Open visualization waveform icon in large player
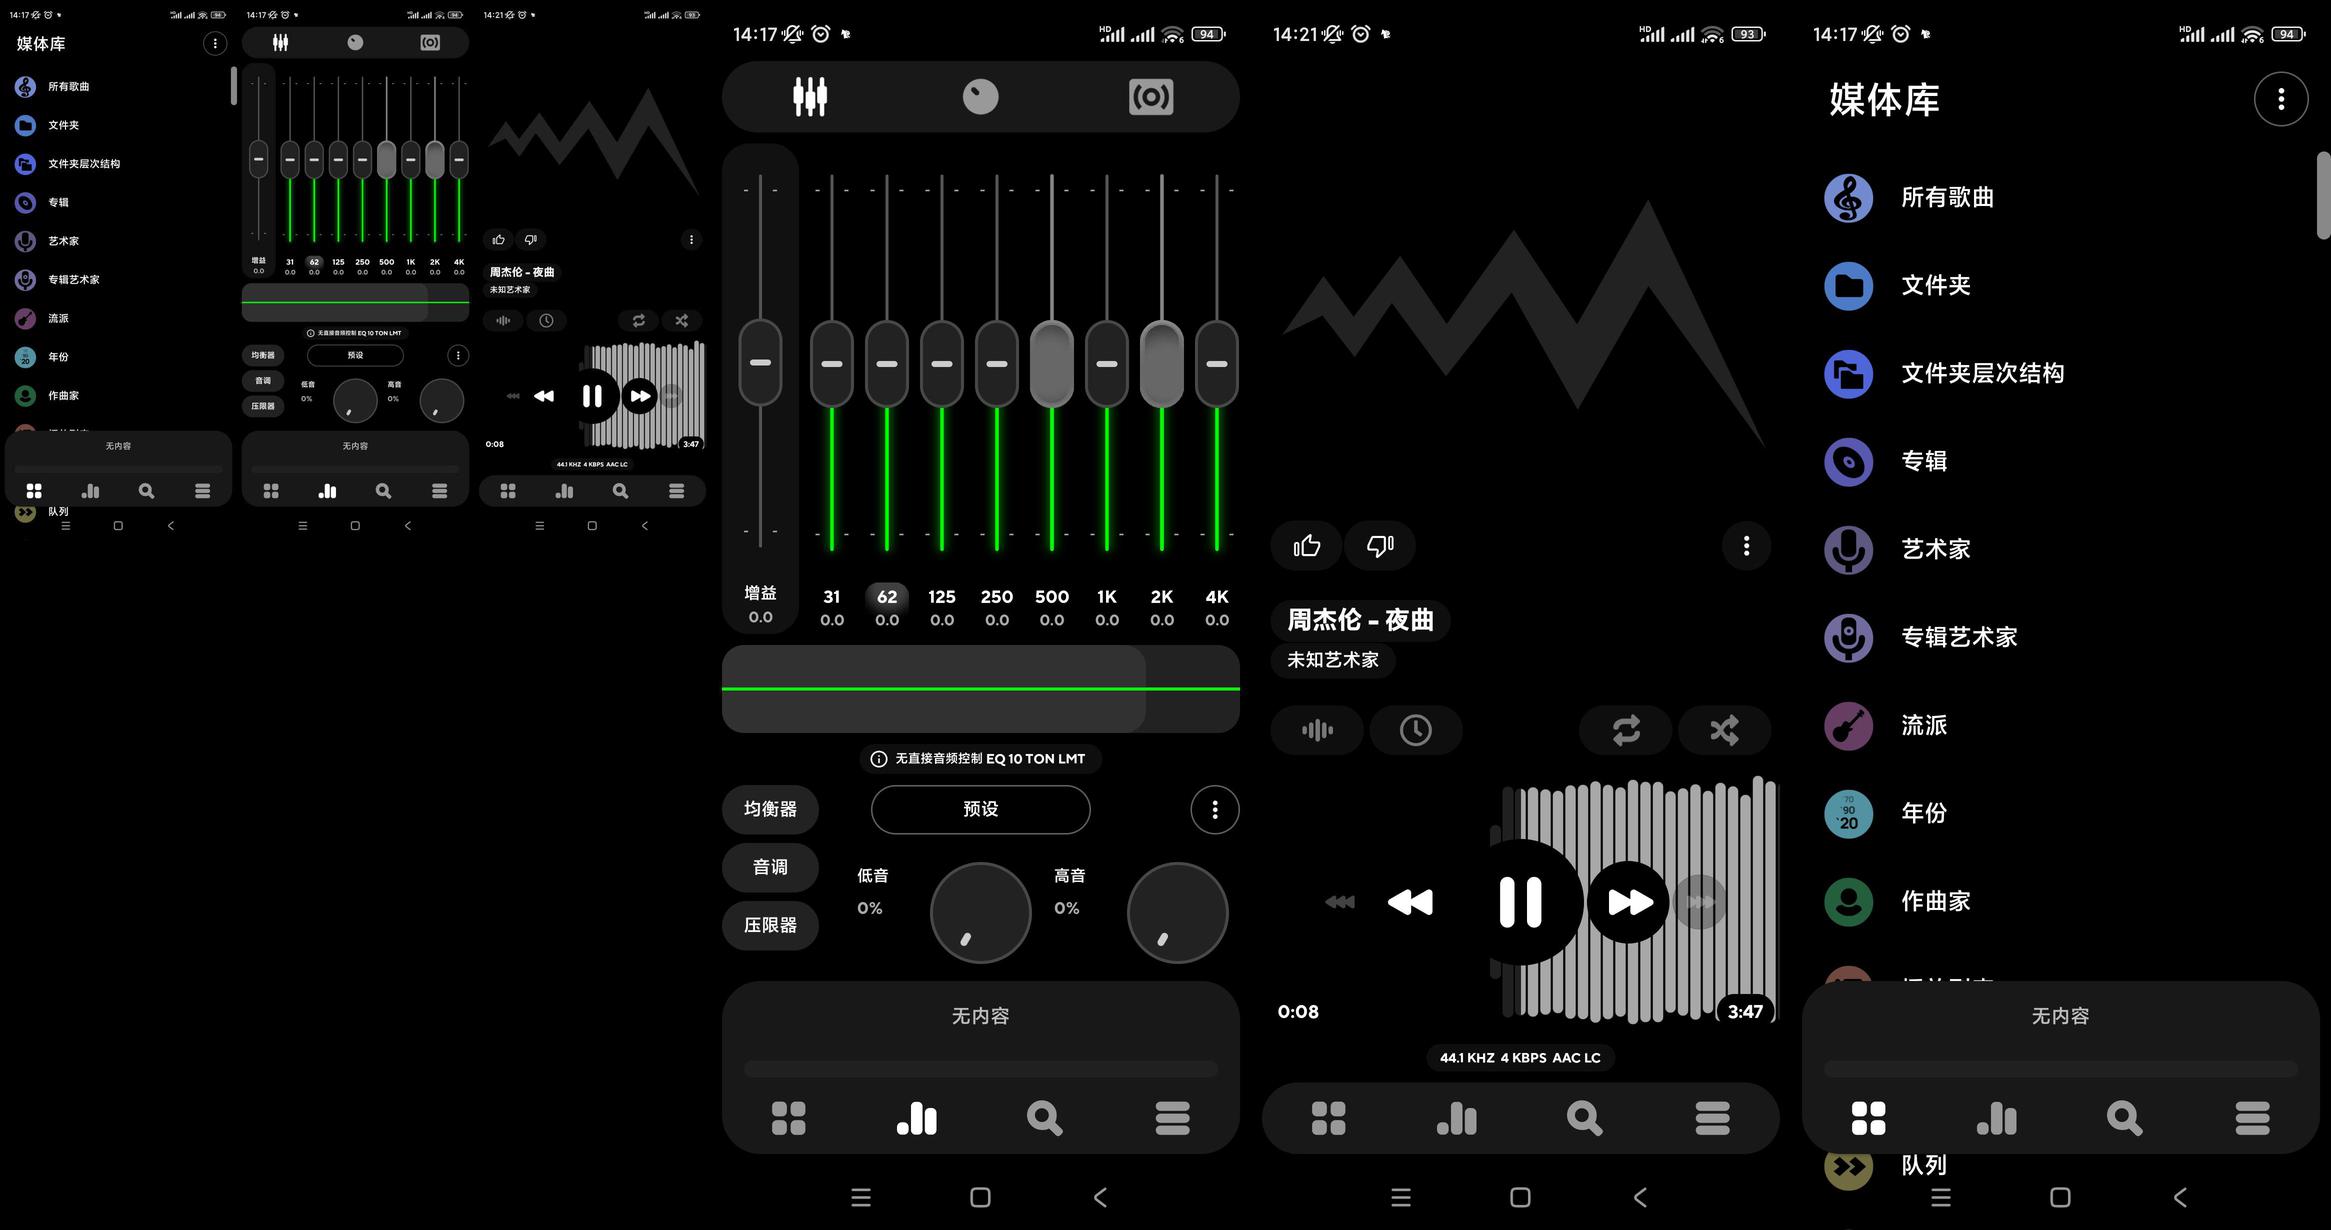Viewport: 2331px width, 1230px height. click(1317, 730)
